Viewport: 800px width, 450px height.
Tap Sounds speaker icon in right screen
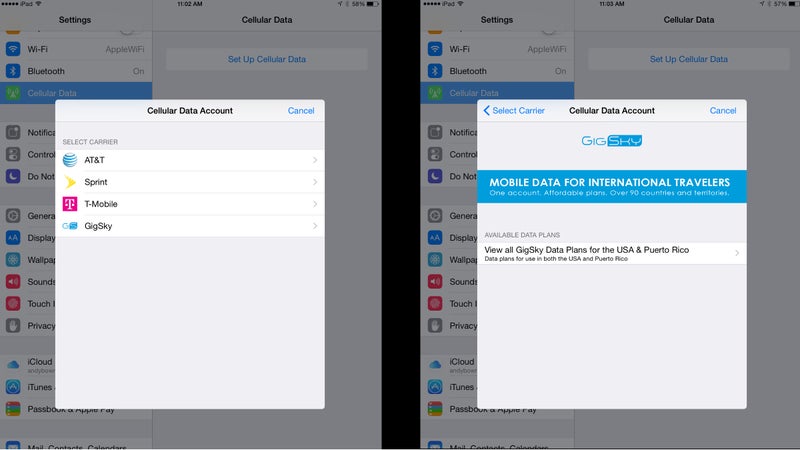435,282
